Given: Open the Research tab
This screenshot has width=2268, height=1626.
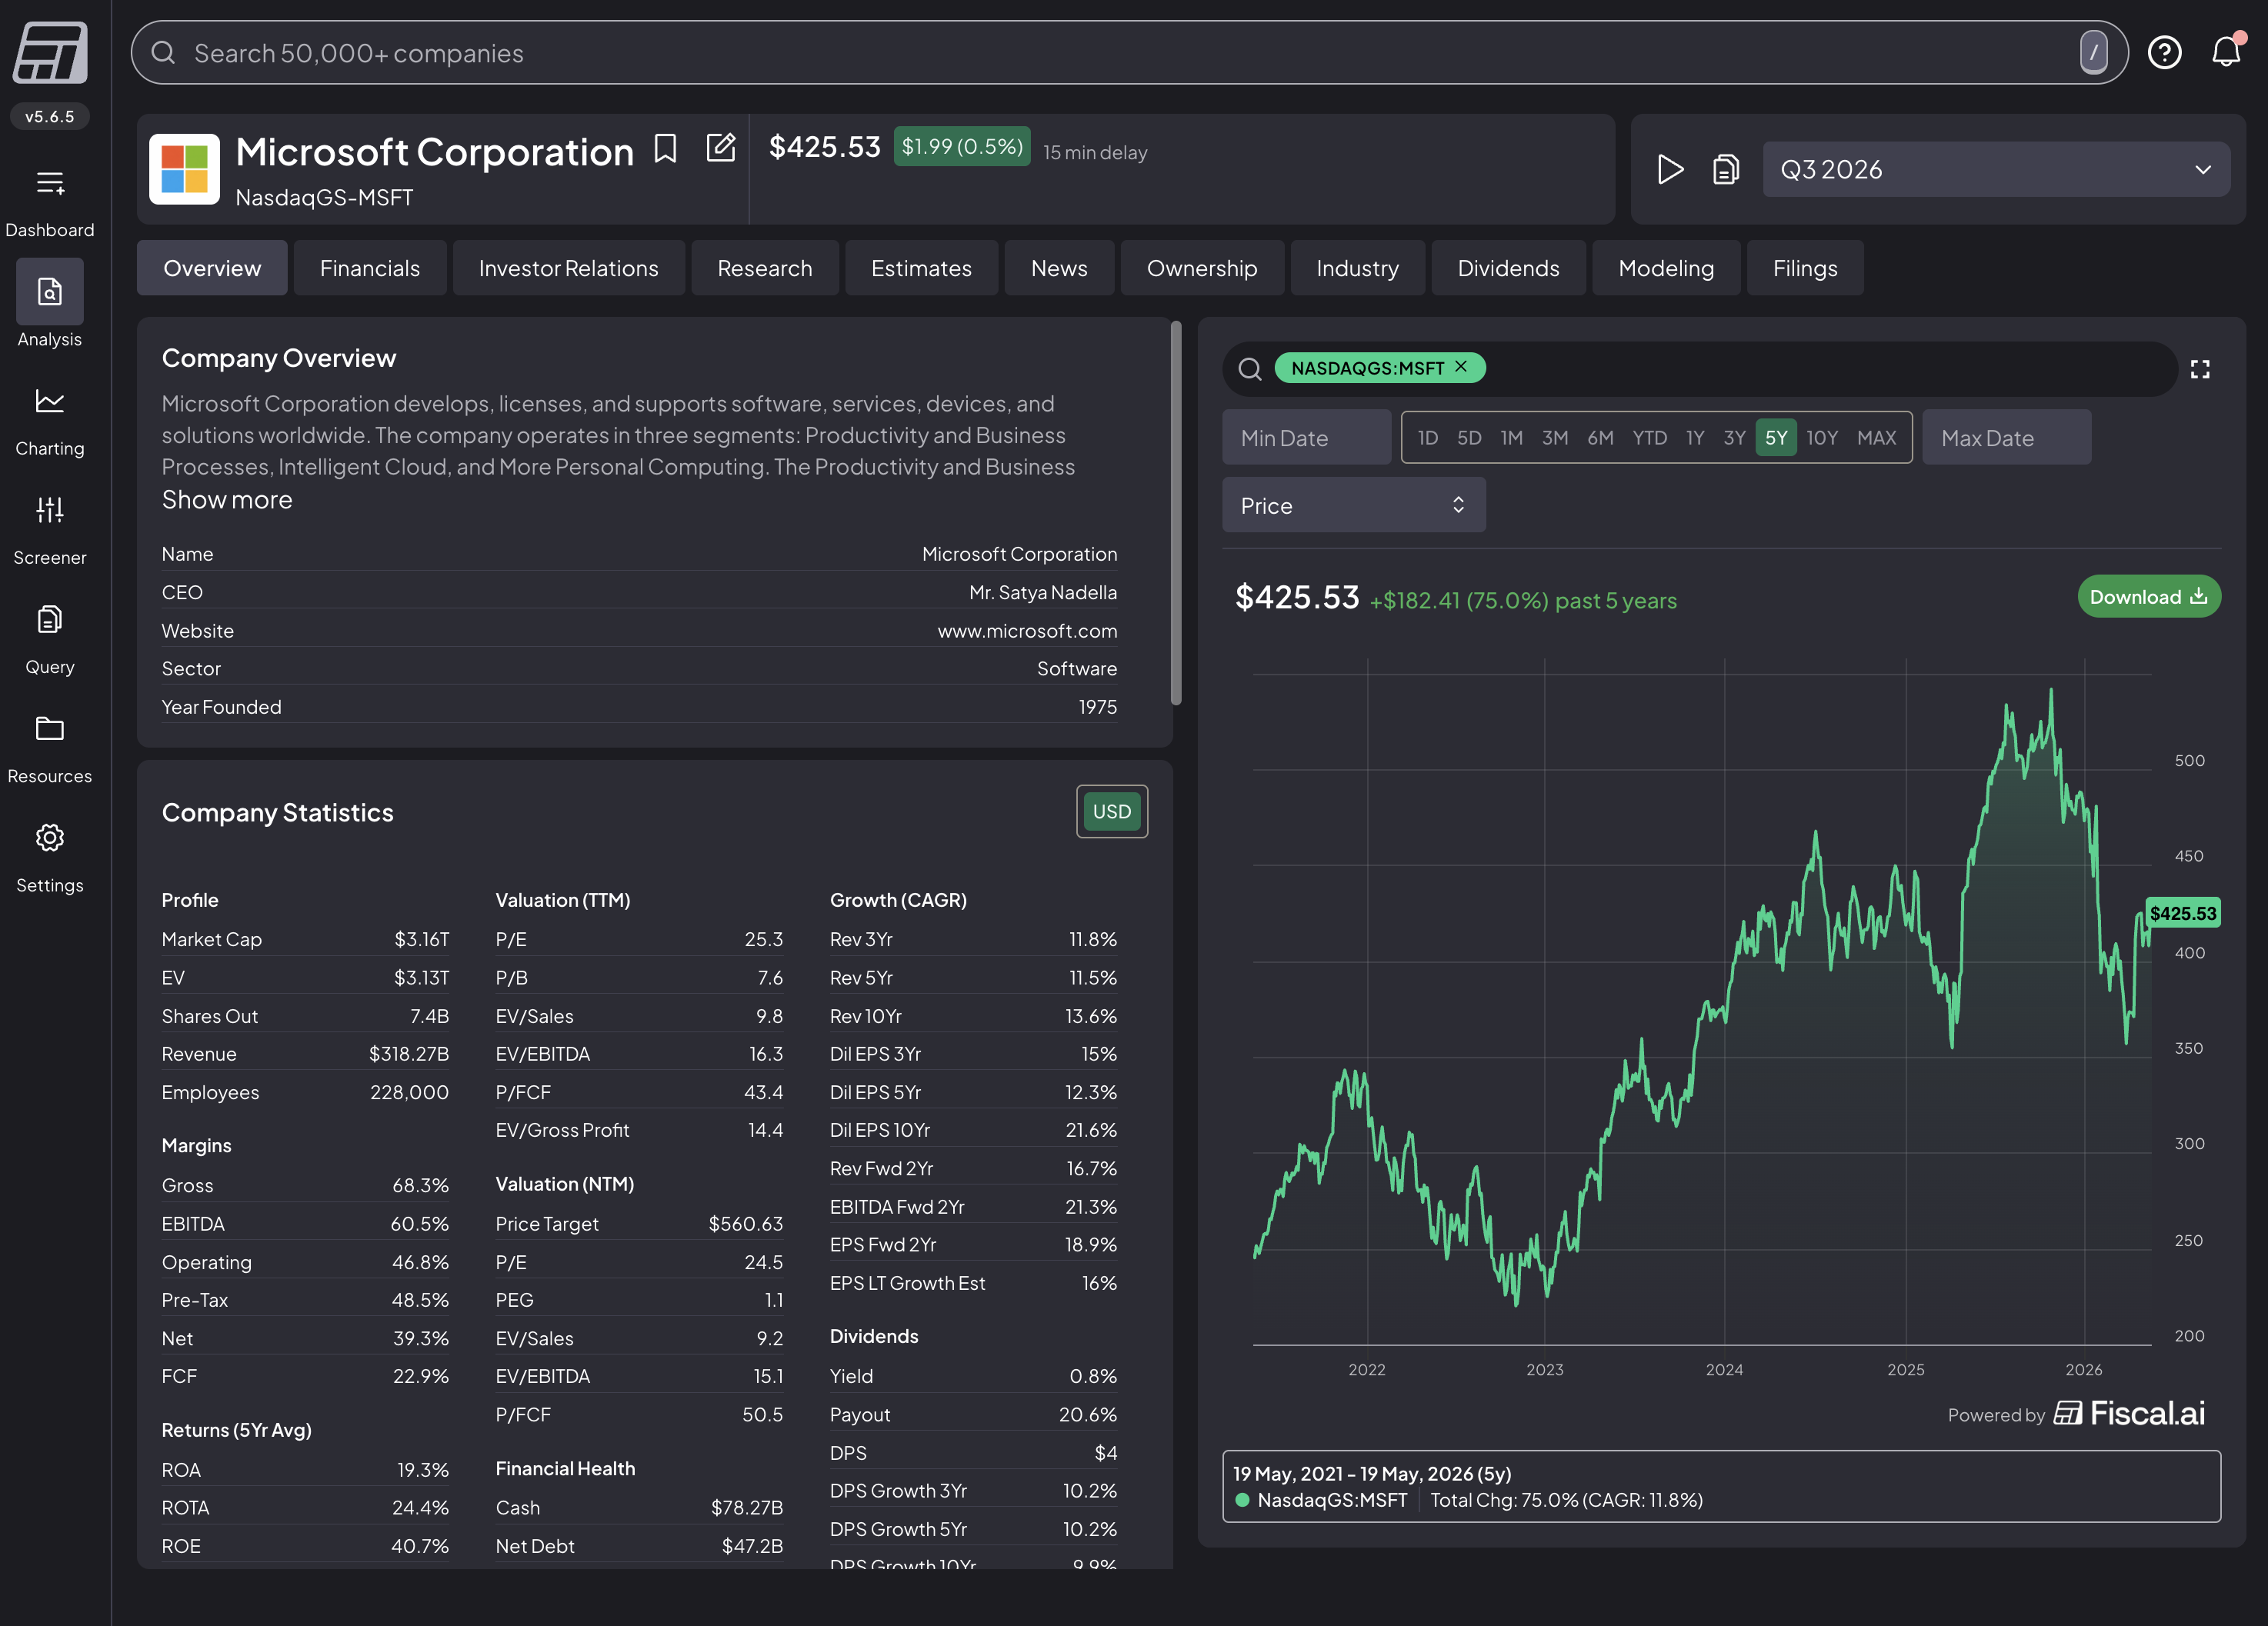Looking at the screenshot, I should coord(765,268).
